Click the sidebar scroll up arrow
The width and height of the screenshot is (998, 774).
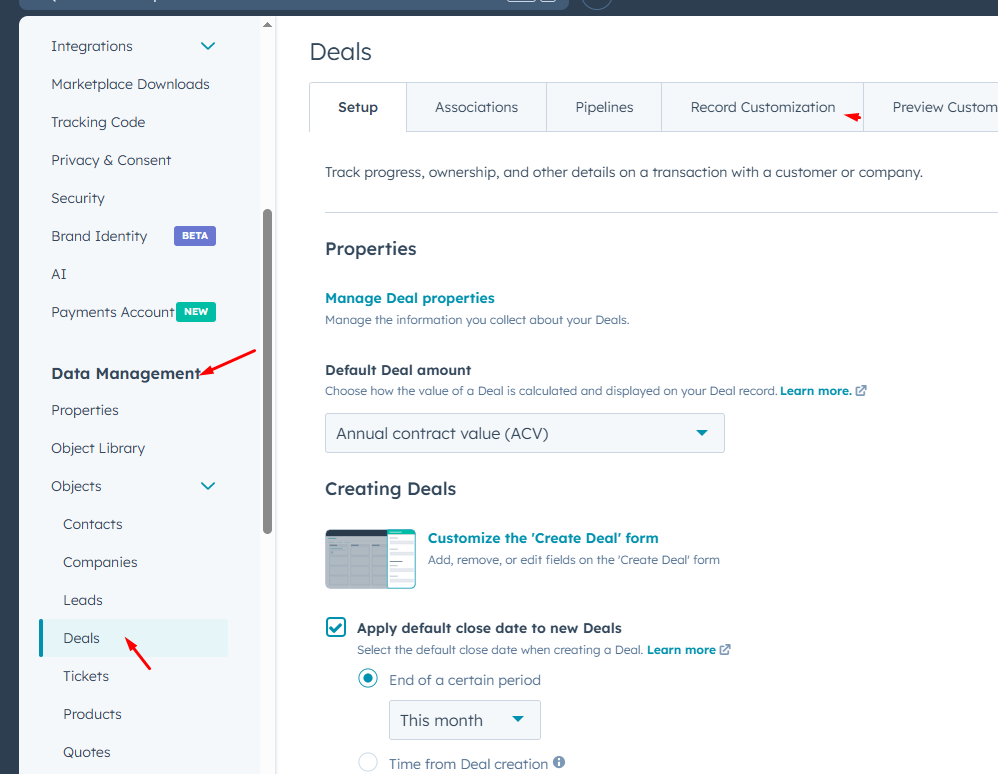[x=267, y=25]
